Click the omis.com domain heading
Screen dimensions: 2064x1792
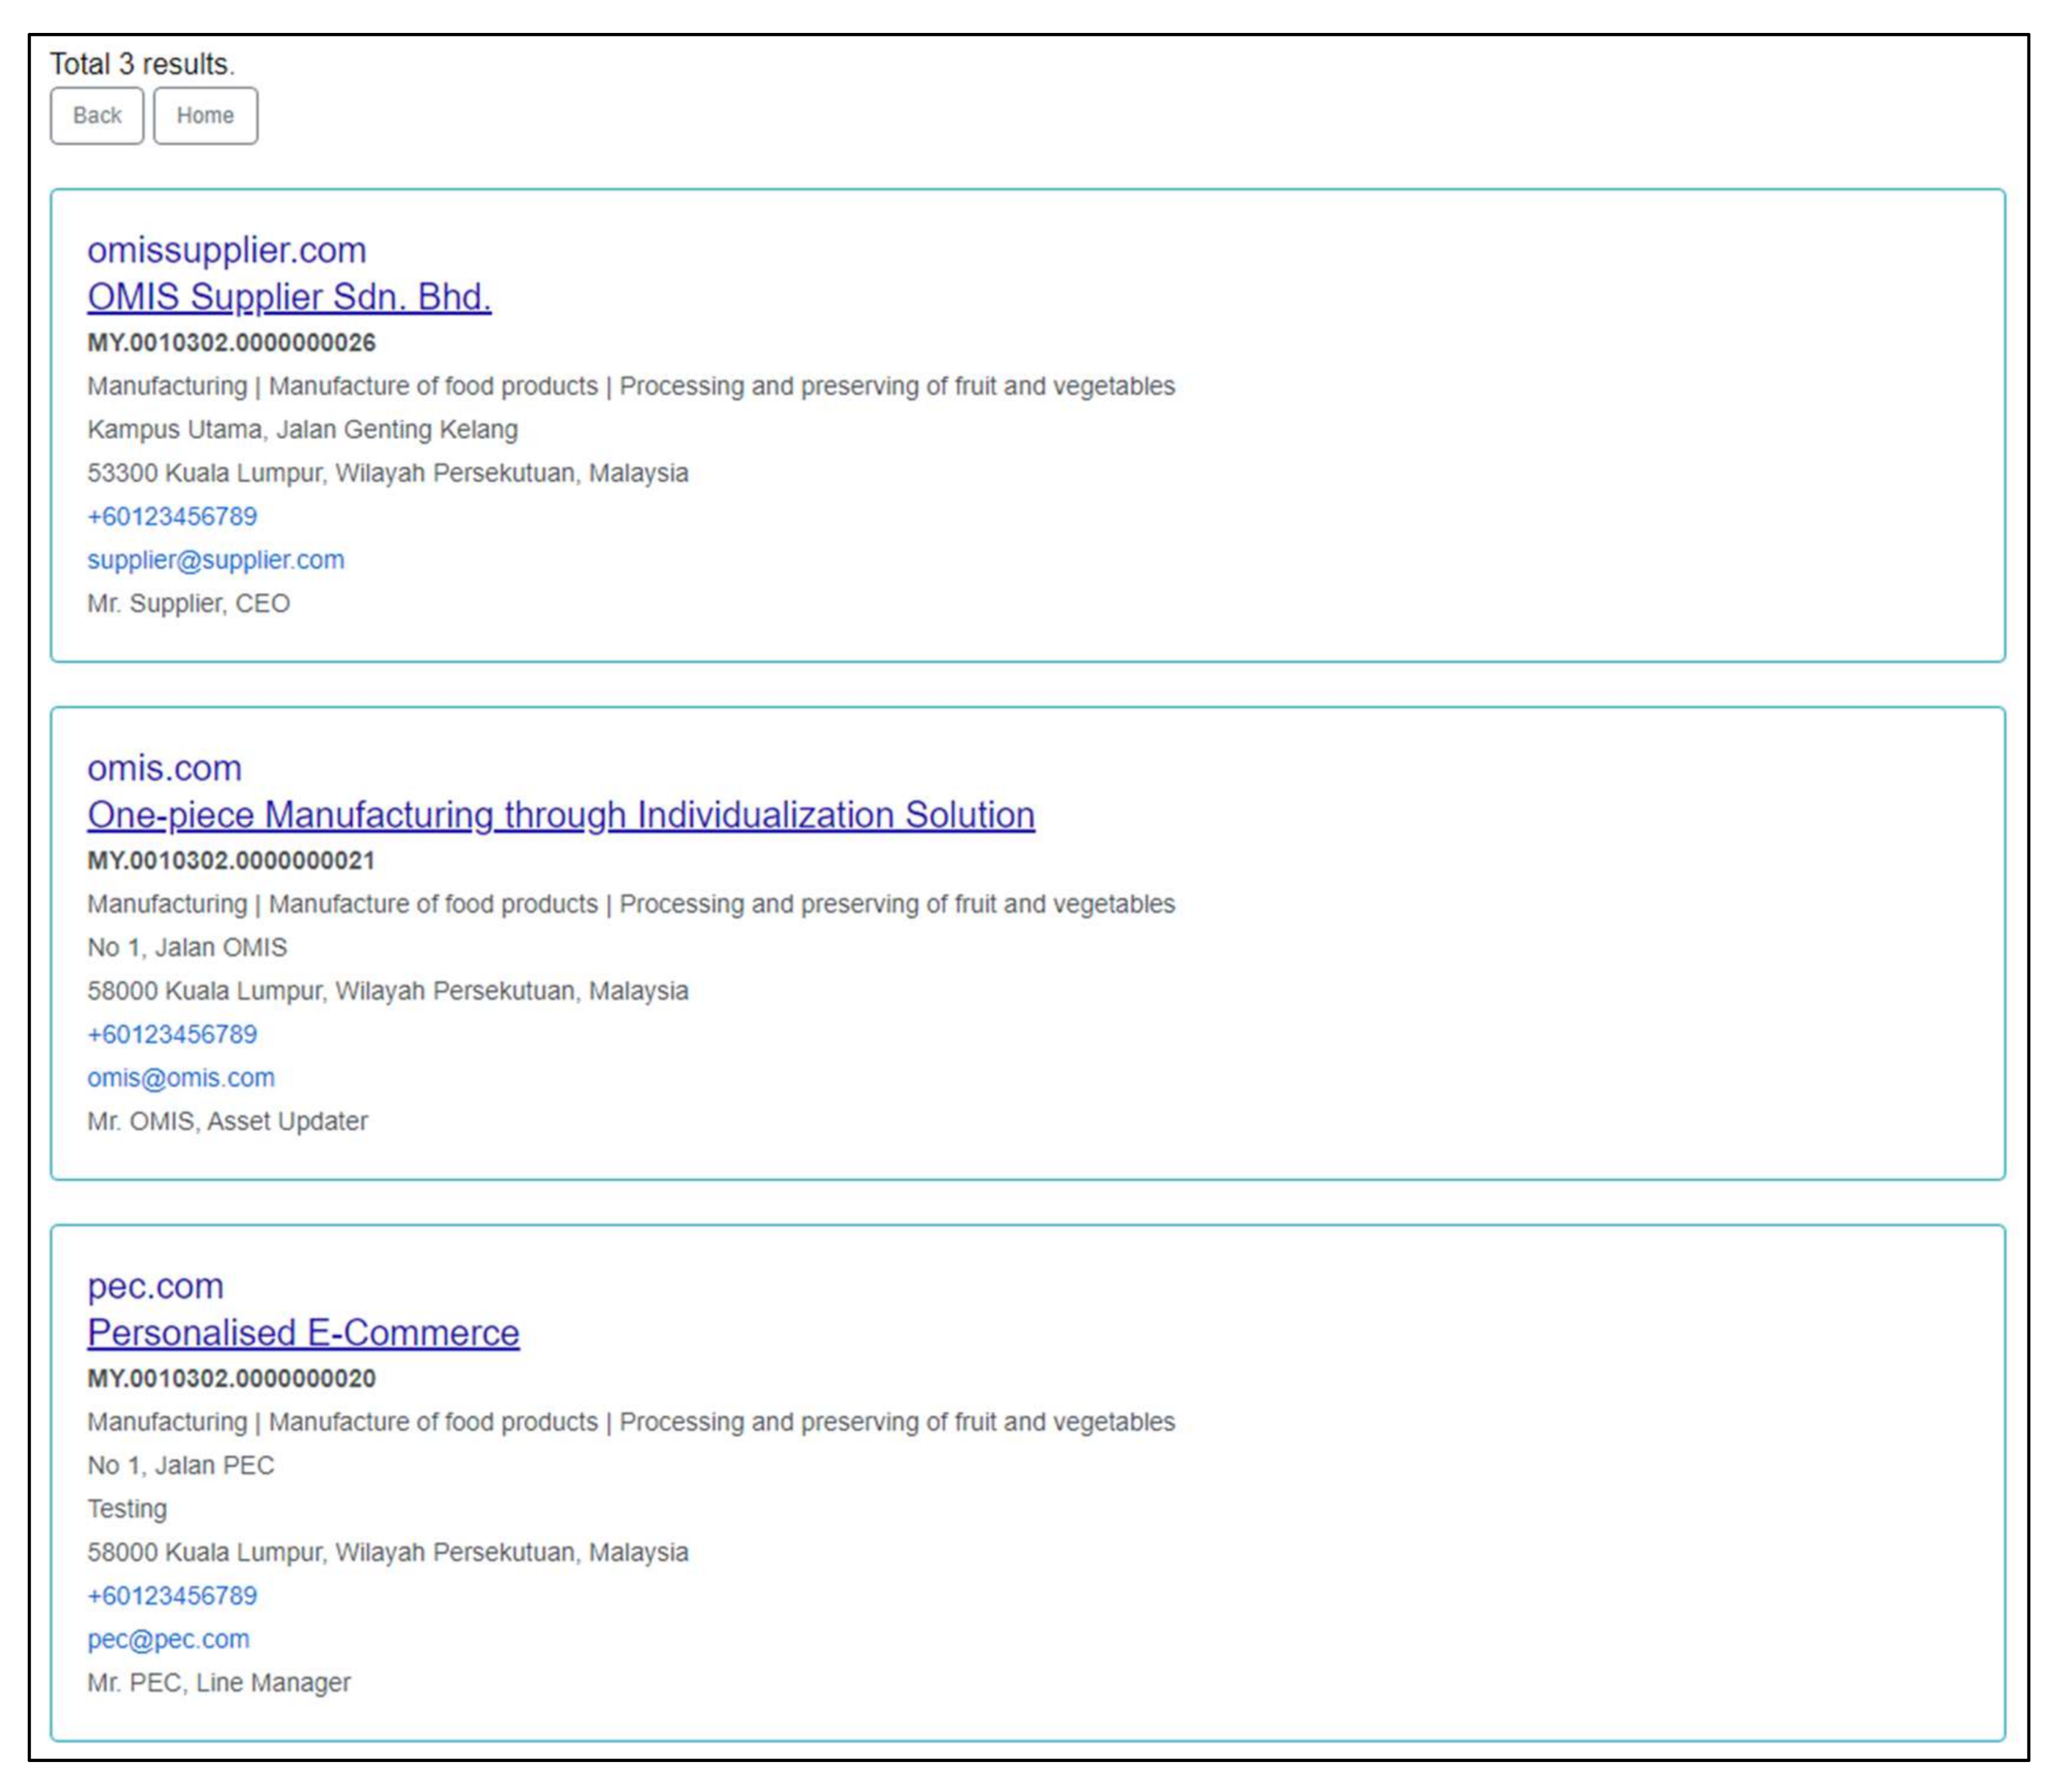point(165,768)
